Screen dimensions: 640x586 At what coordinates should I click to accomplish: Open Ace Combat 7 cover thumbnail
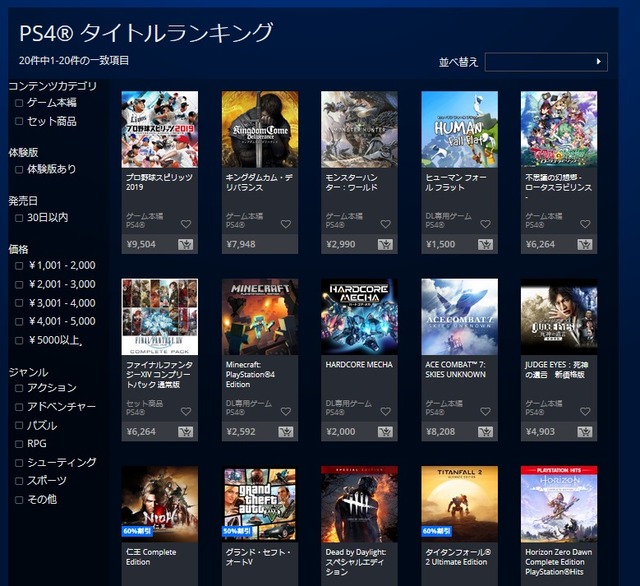coord(459,317)
